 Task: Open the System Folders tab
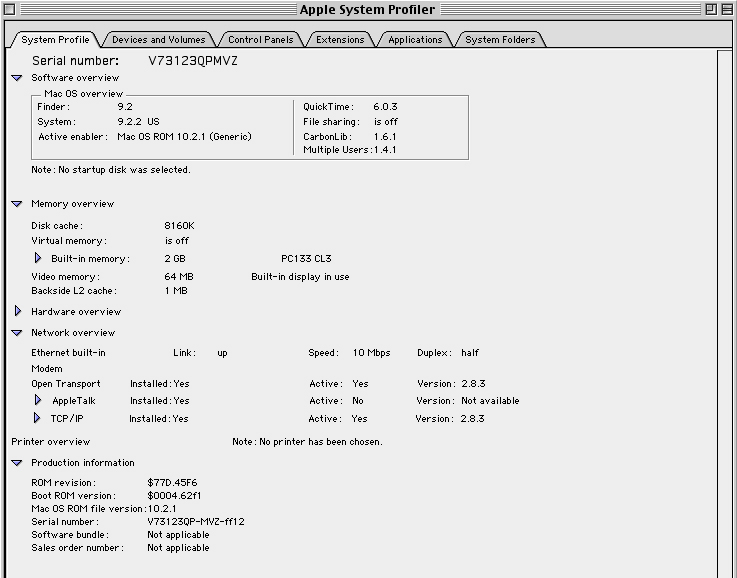(x=500, y=40)
